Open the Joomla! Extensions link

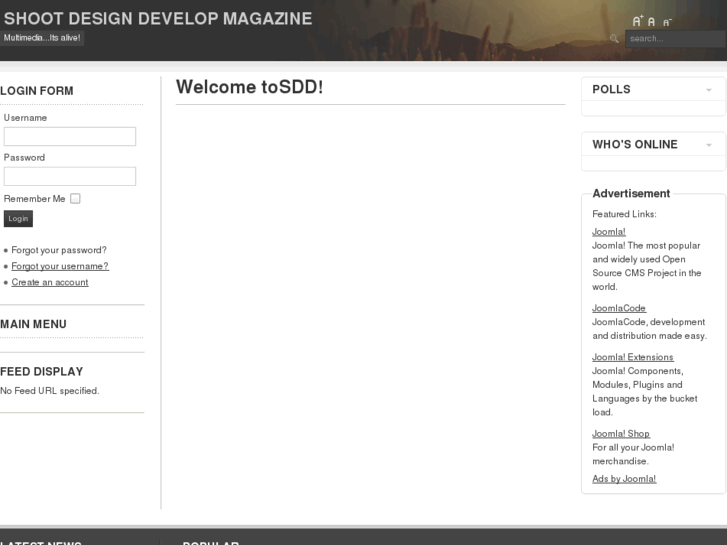coord(632,357)
